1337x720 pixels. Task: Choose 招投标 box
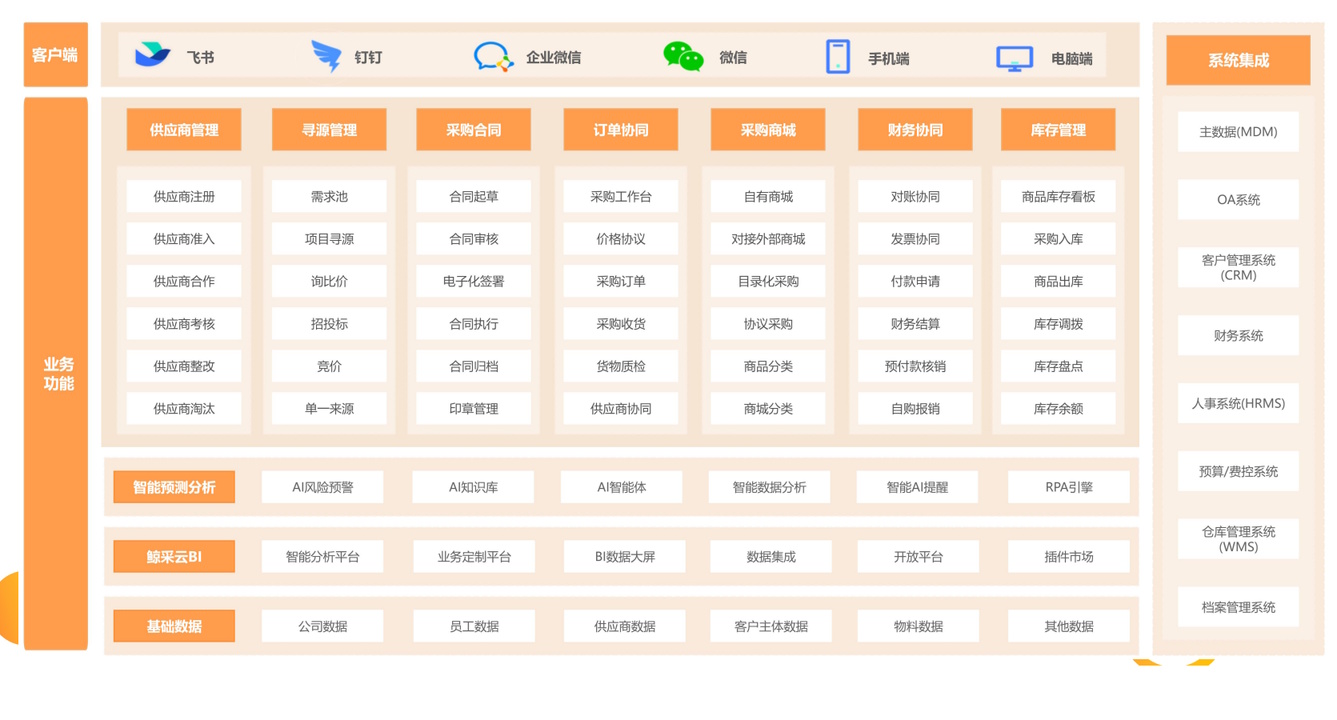(329, 324)
